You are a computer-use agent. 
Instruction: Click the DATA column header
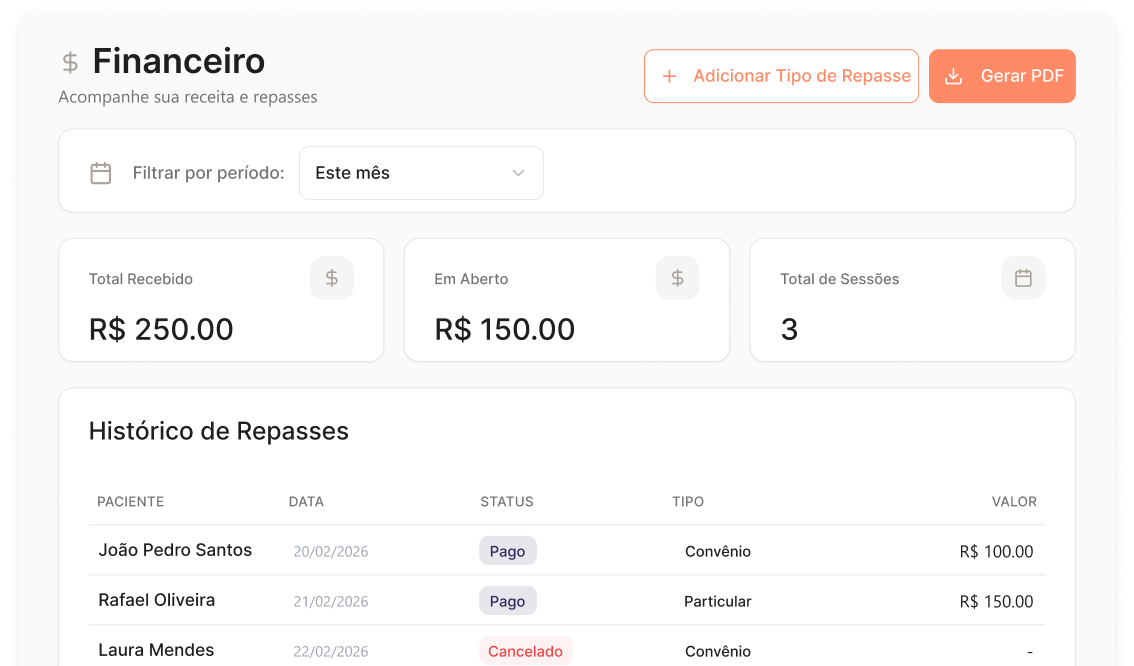307,502
